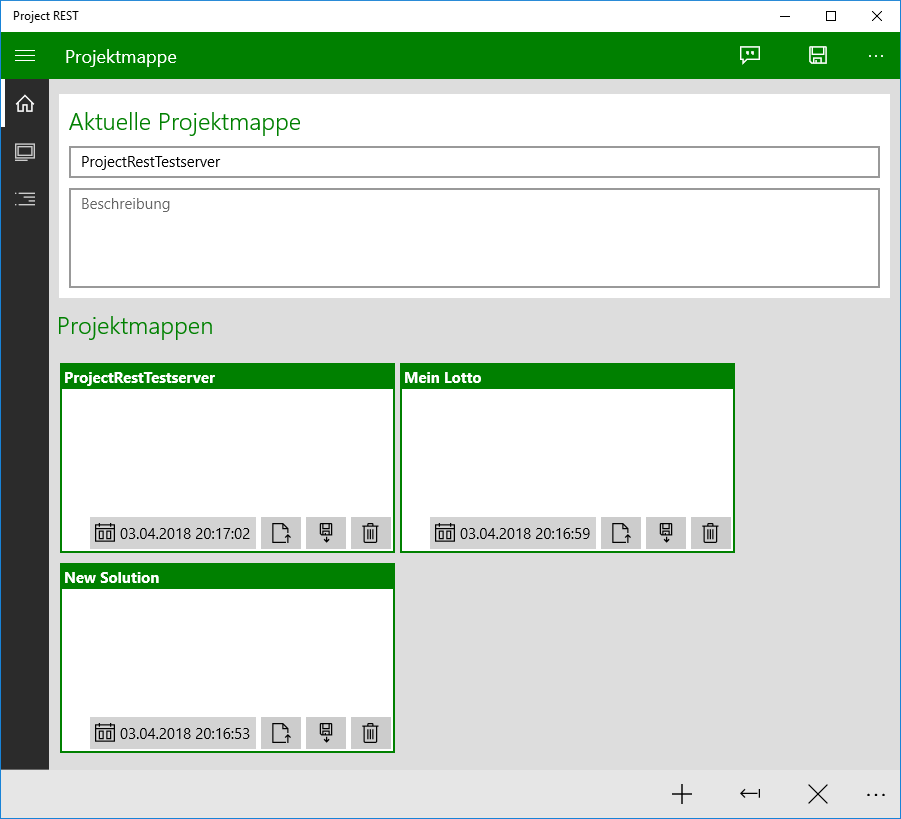The image size is (901, 819).
Task: Delete the Mein Lotto project
Action: tap(710, 533)
